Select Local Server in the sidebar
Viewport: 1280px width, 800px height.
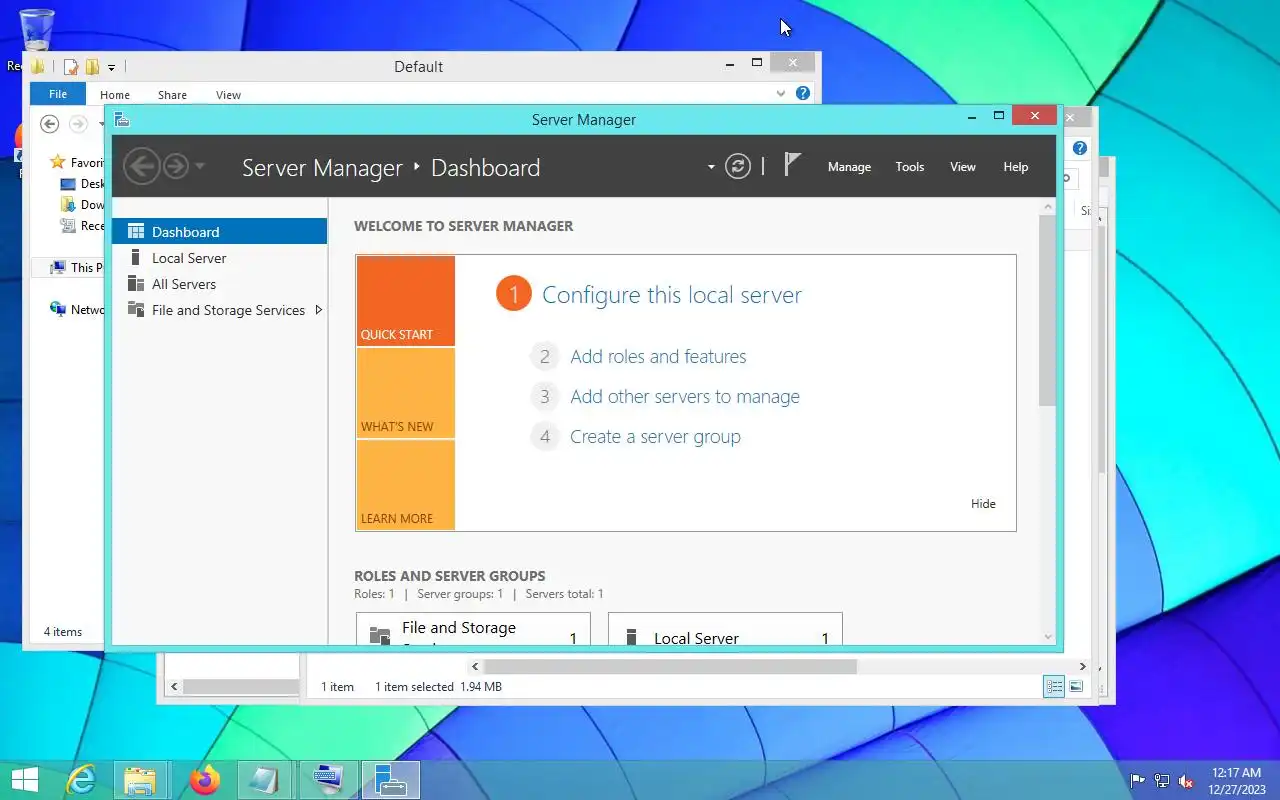point(219,258)
